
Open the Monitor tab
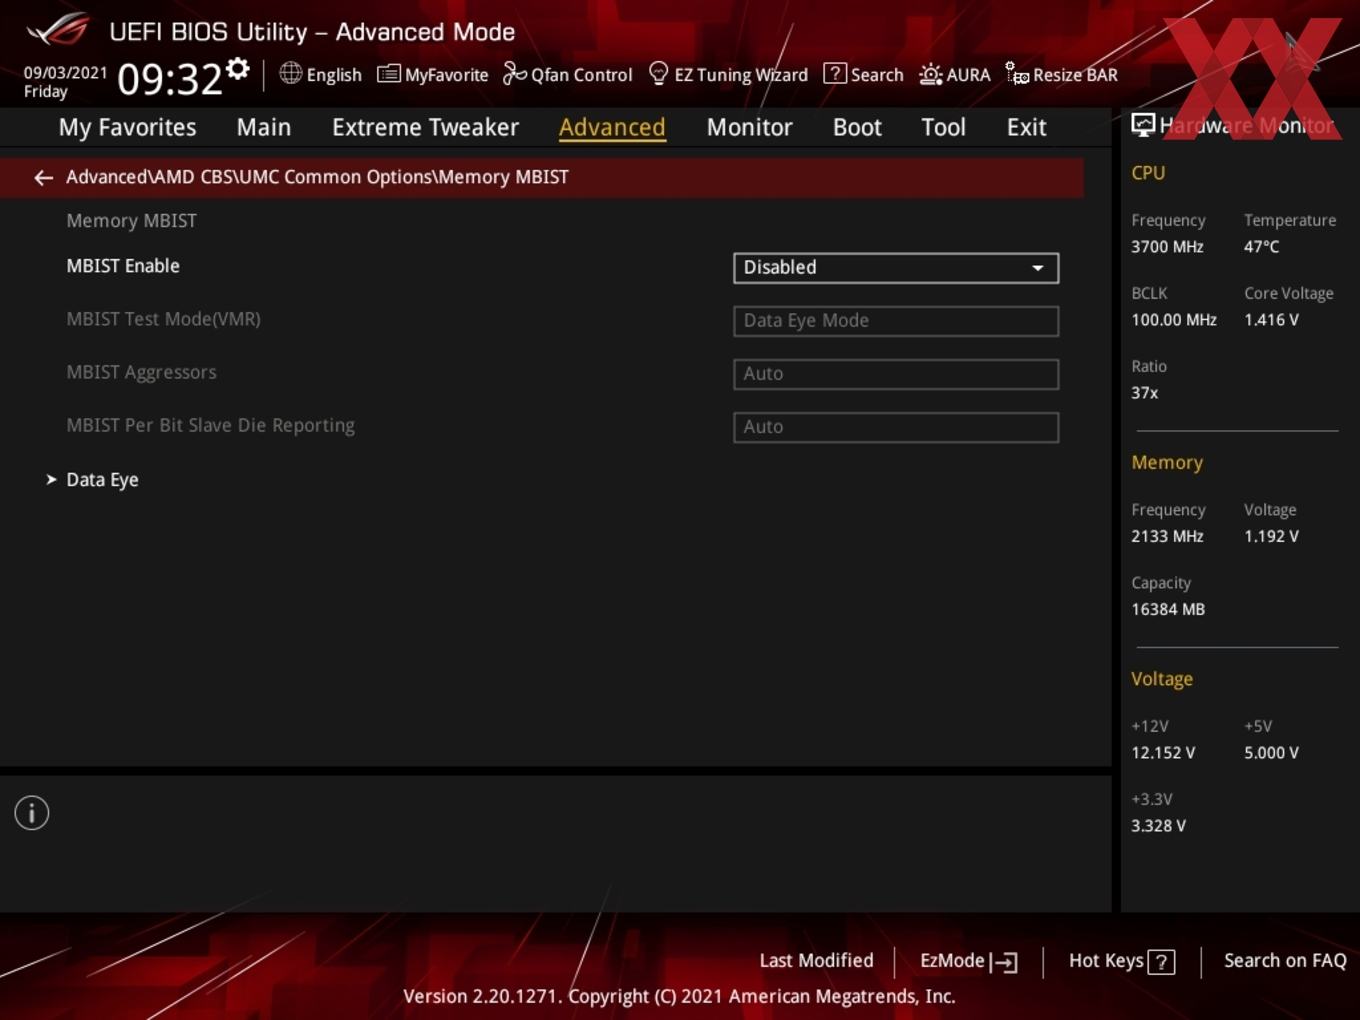749,127
